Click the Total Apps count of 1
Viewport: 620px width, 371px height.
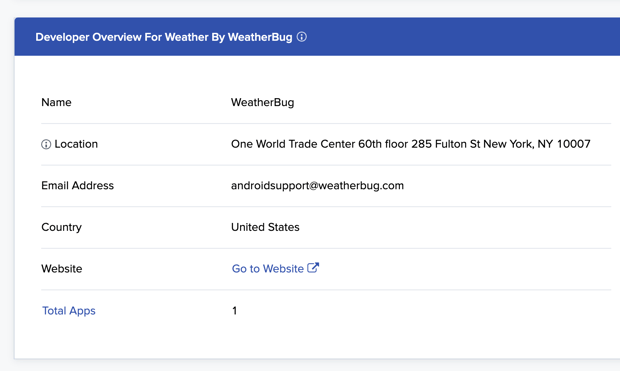pos(234,311)
